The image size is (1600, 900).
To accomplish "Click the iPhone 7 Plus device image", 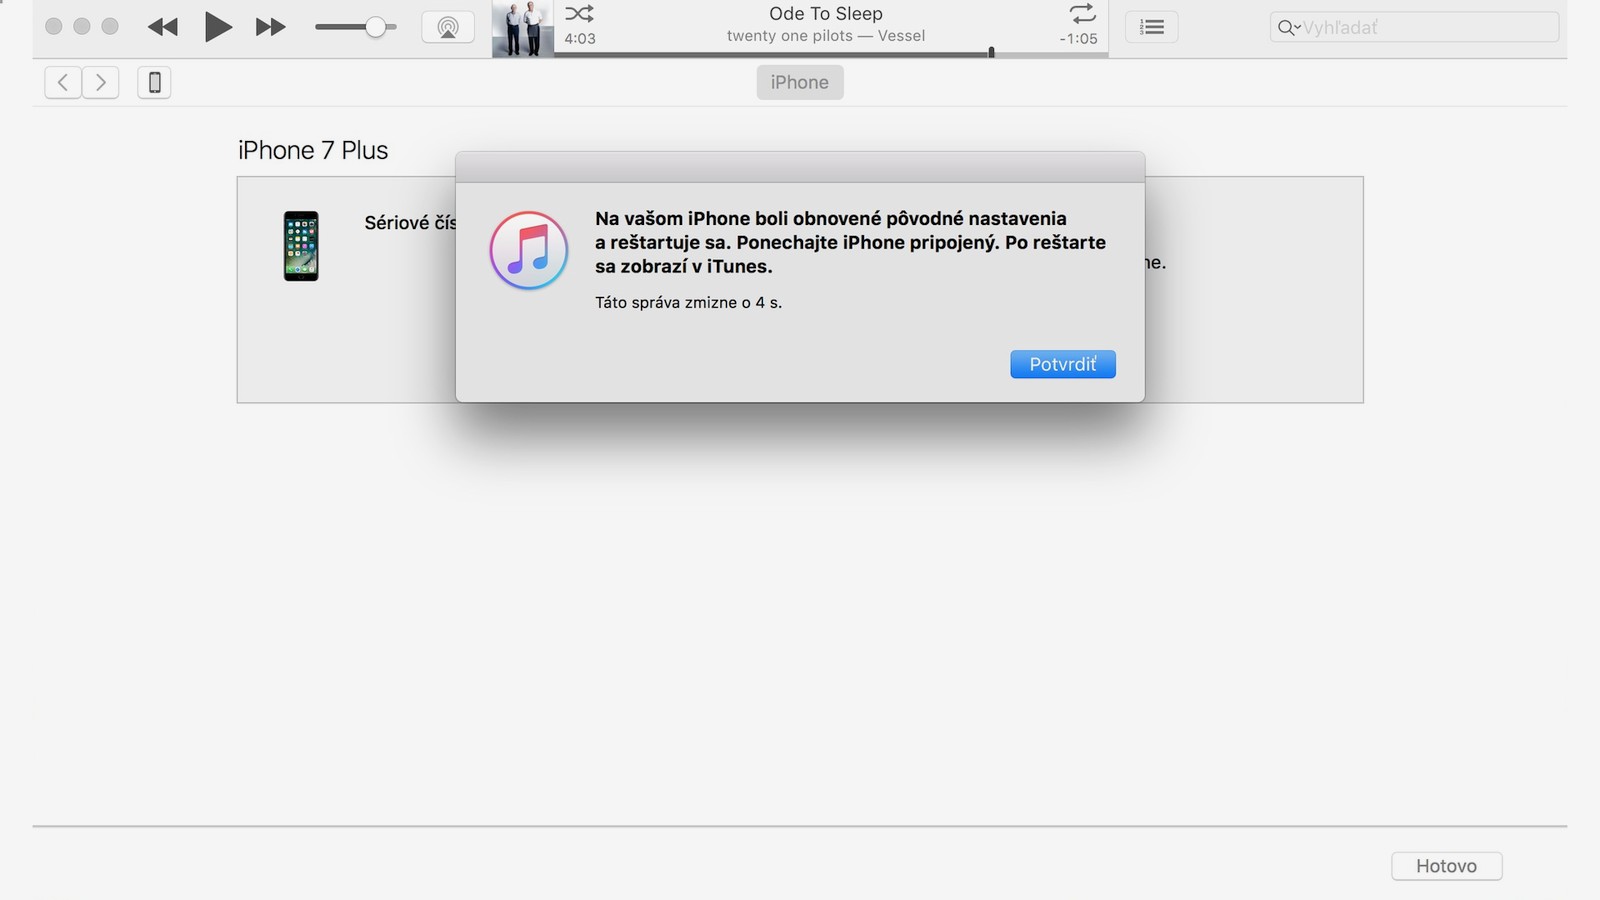I will (301, 246).
